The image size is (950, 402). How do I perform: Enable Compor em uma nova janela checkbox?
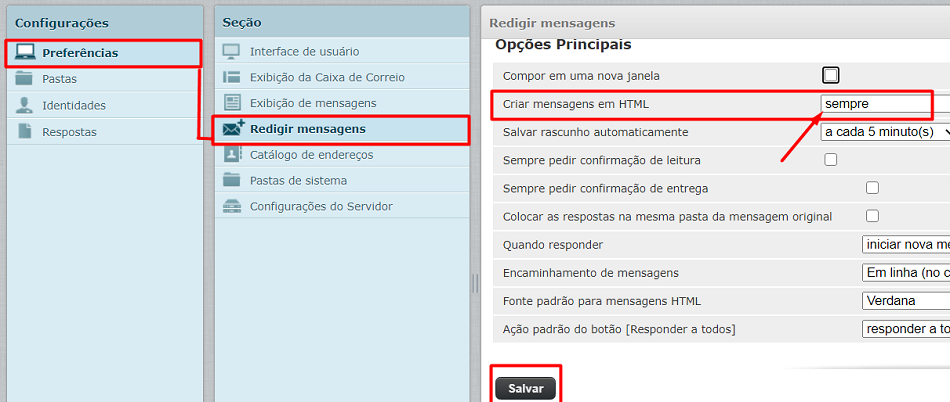pyautogui.click(x=830, y=75)
